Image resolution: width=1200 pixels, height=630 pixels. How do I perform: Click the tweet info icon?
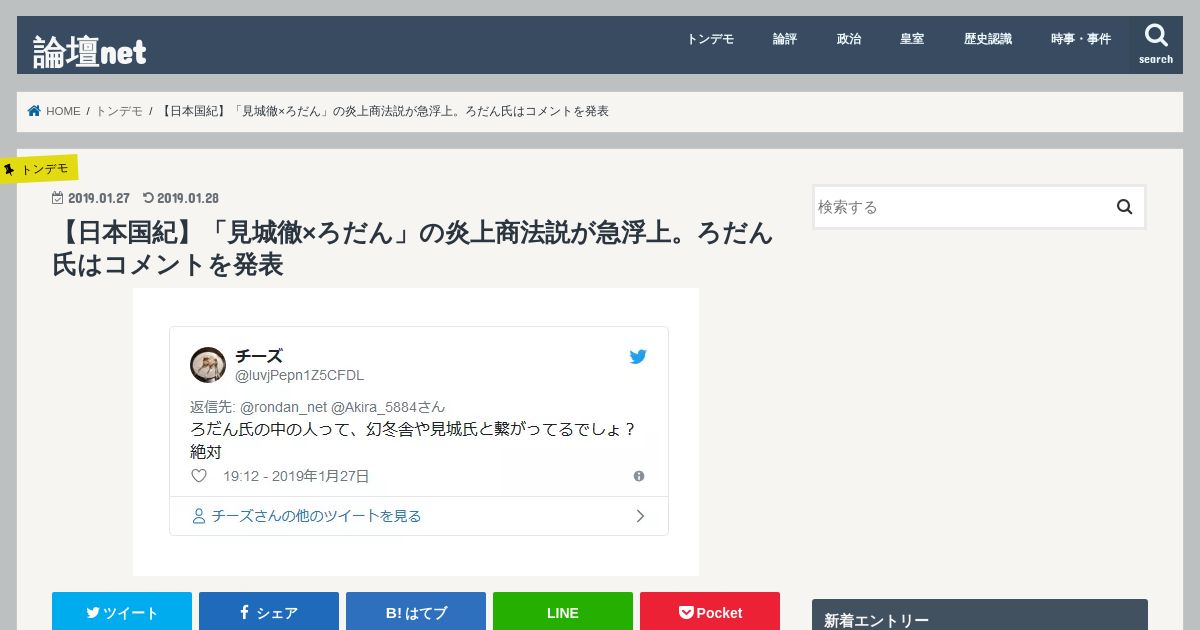(x=639, y=476)
